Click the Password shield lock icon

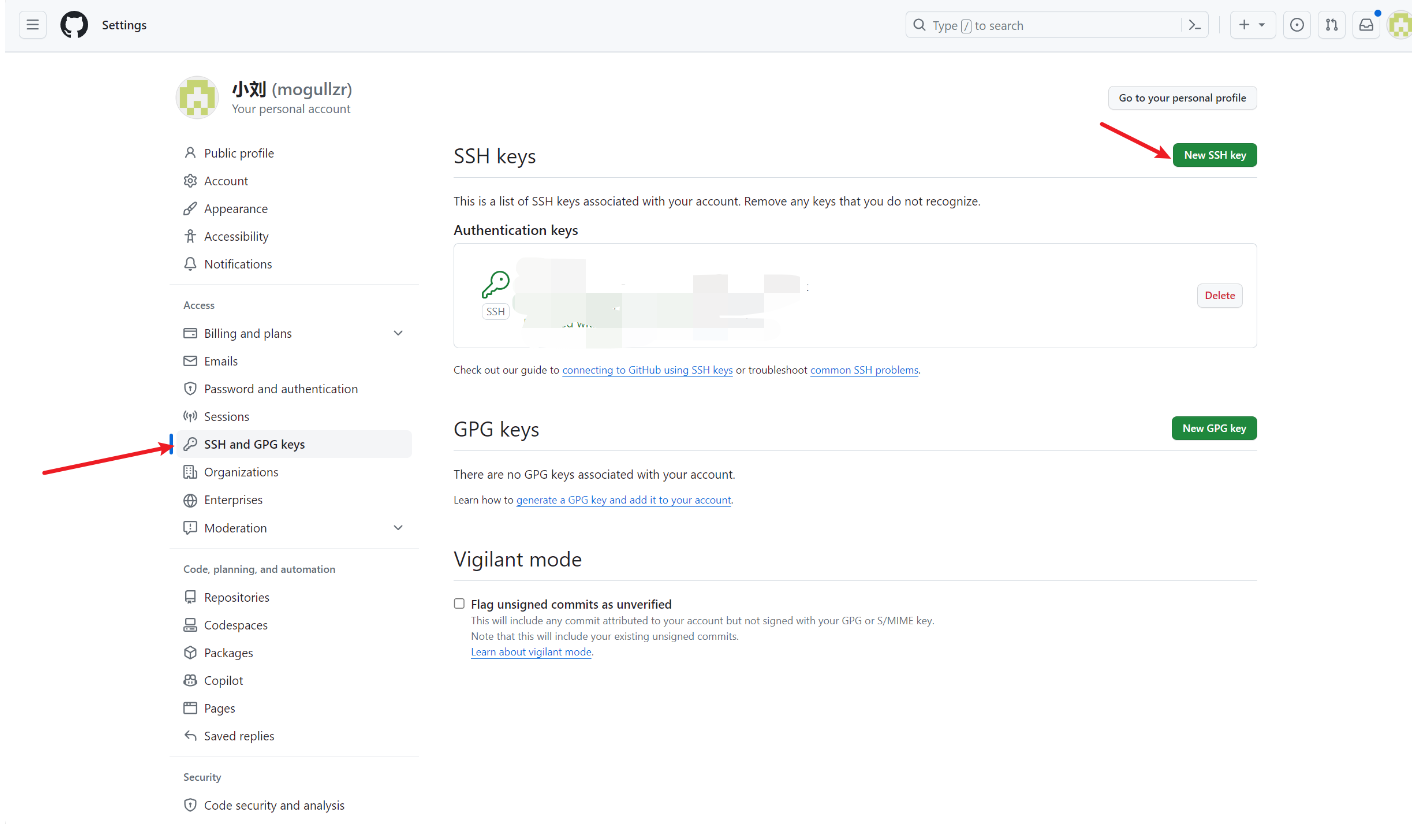[190, 389]
